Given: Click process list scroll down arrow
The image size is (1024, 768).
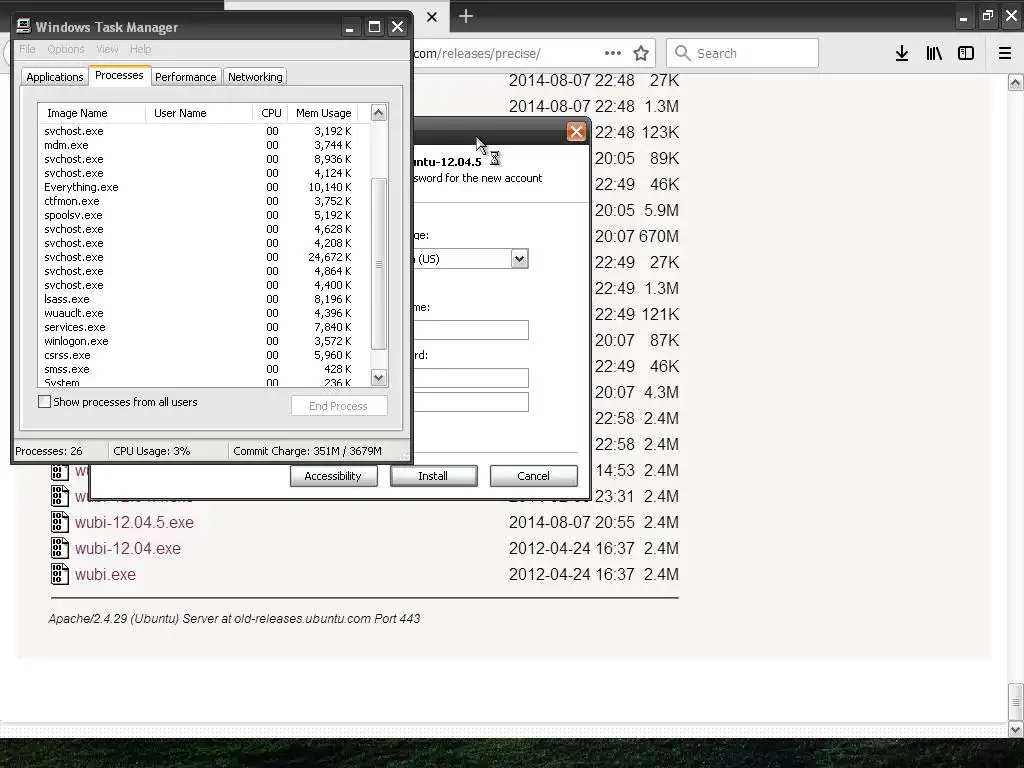Looking at the screenshot, I should (379, 377).
